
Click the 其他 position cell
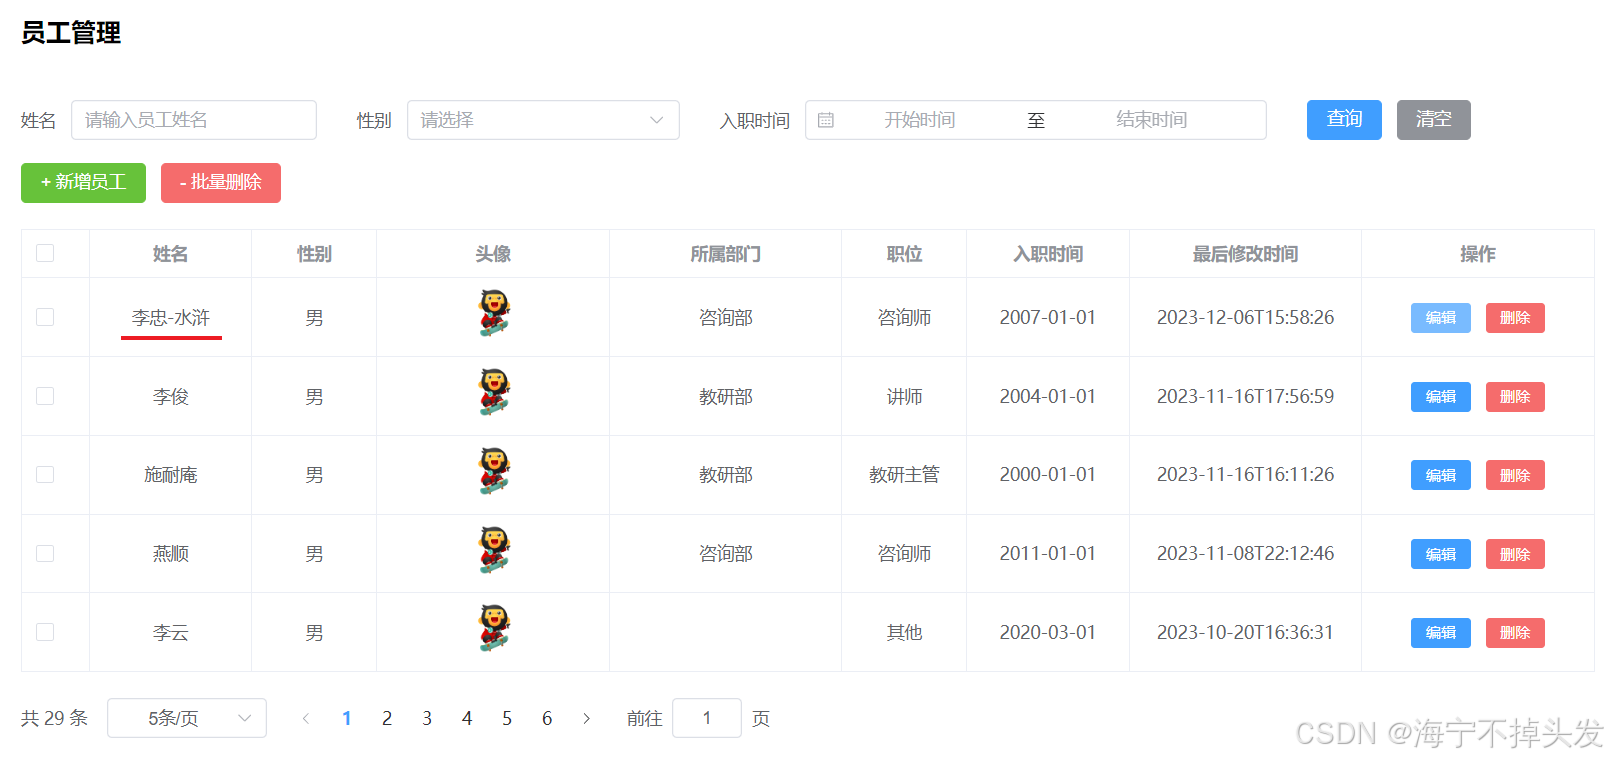click(904, 632)
